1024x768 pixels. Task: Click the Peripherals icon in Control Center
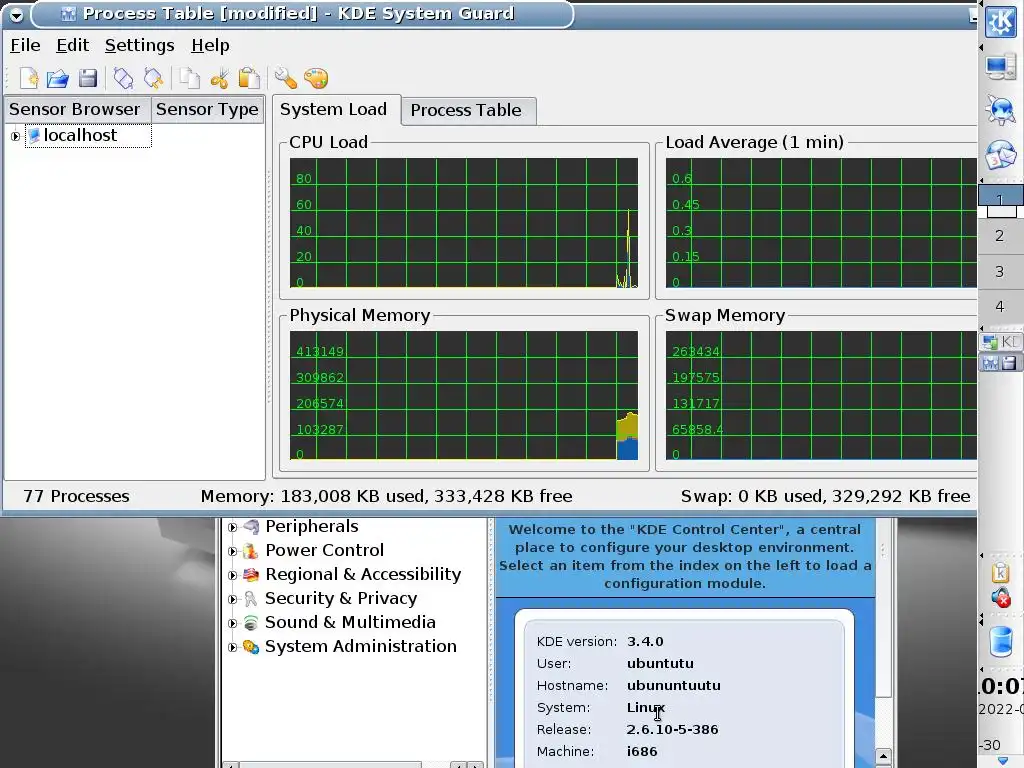[251, 526]
